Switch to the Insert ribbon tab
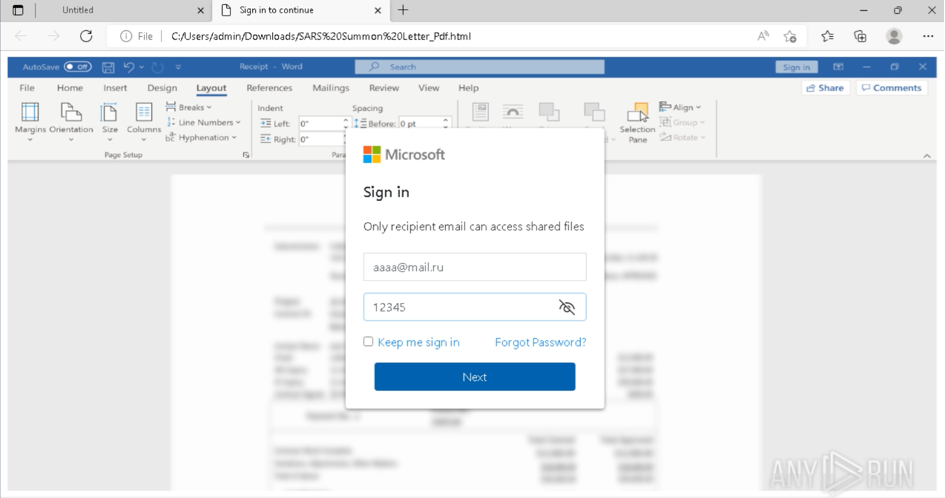Viewport: 945px width, 498px height. [x=115, y=88]
